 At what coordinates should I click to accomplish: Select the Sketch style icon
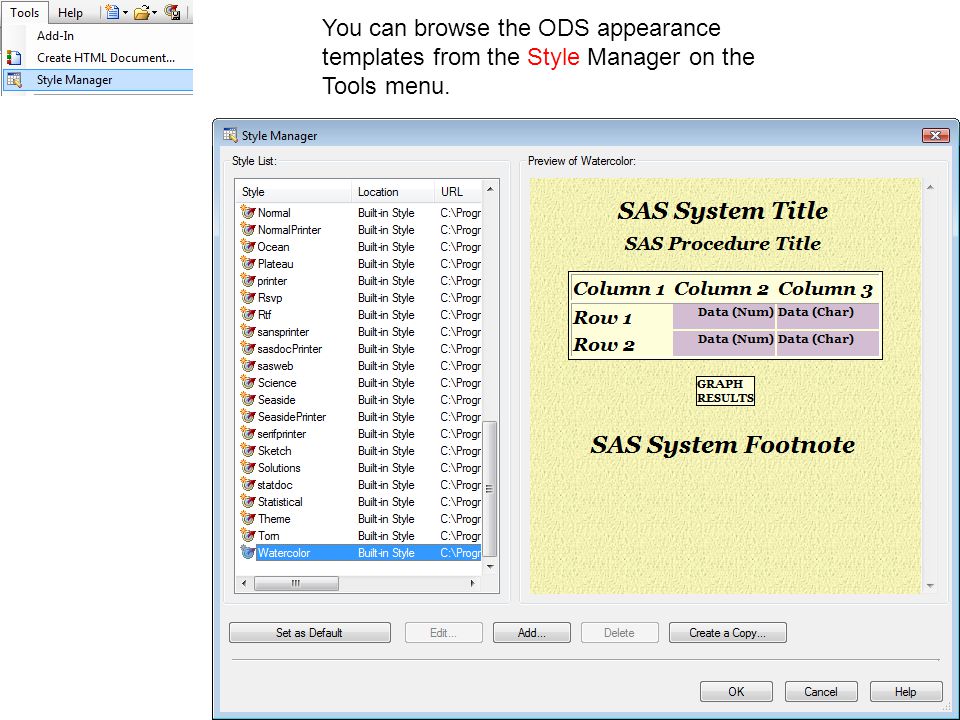coord(247,450)
